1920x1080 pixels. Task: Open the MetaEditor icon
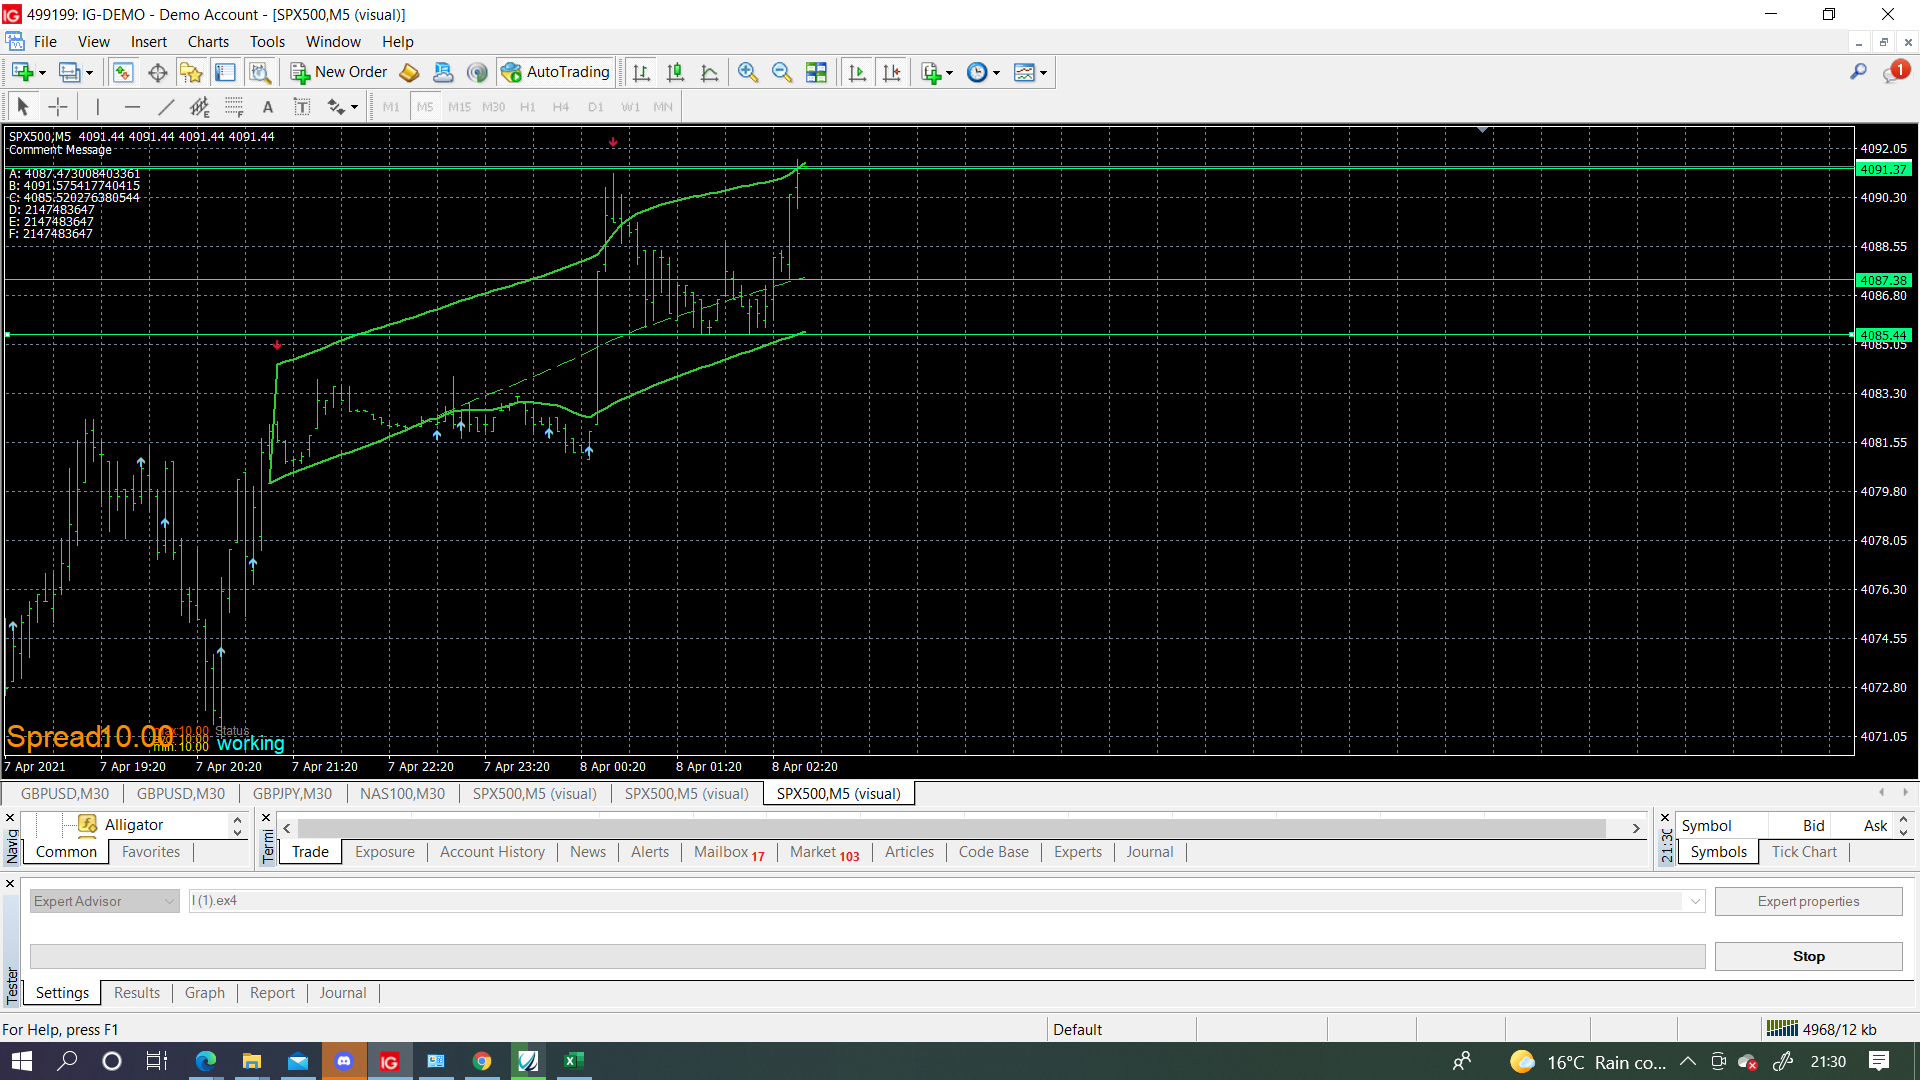[409, 72]
